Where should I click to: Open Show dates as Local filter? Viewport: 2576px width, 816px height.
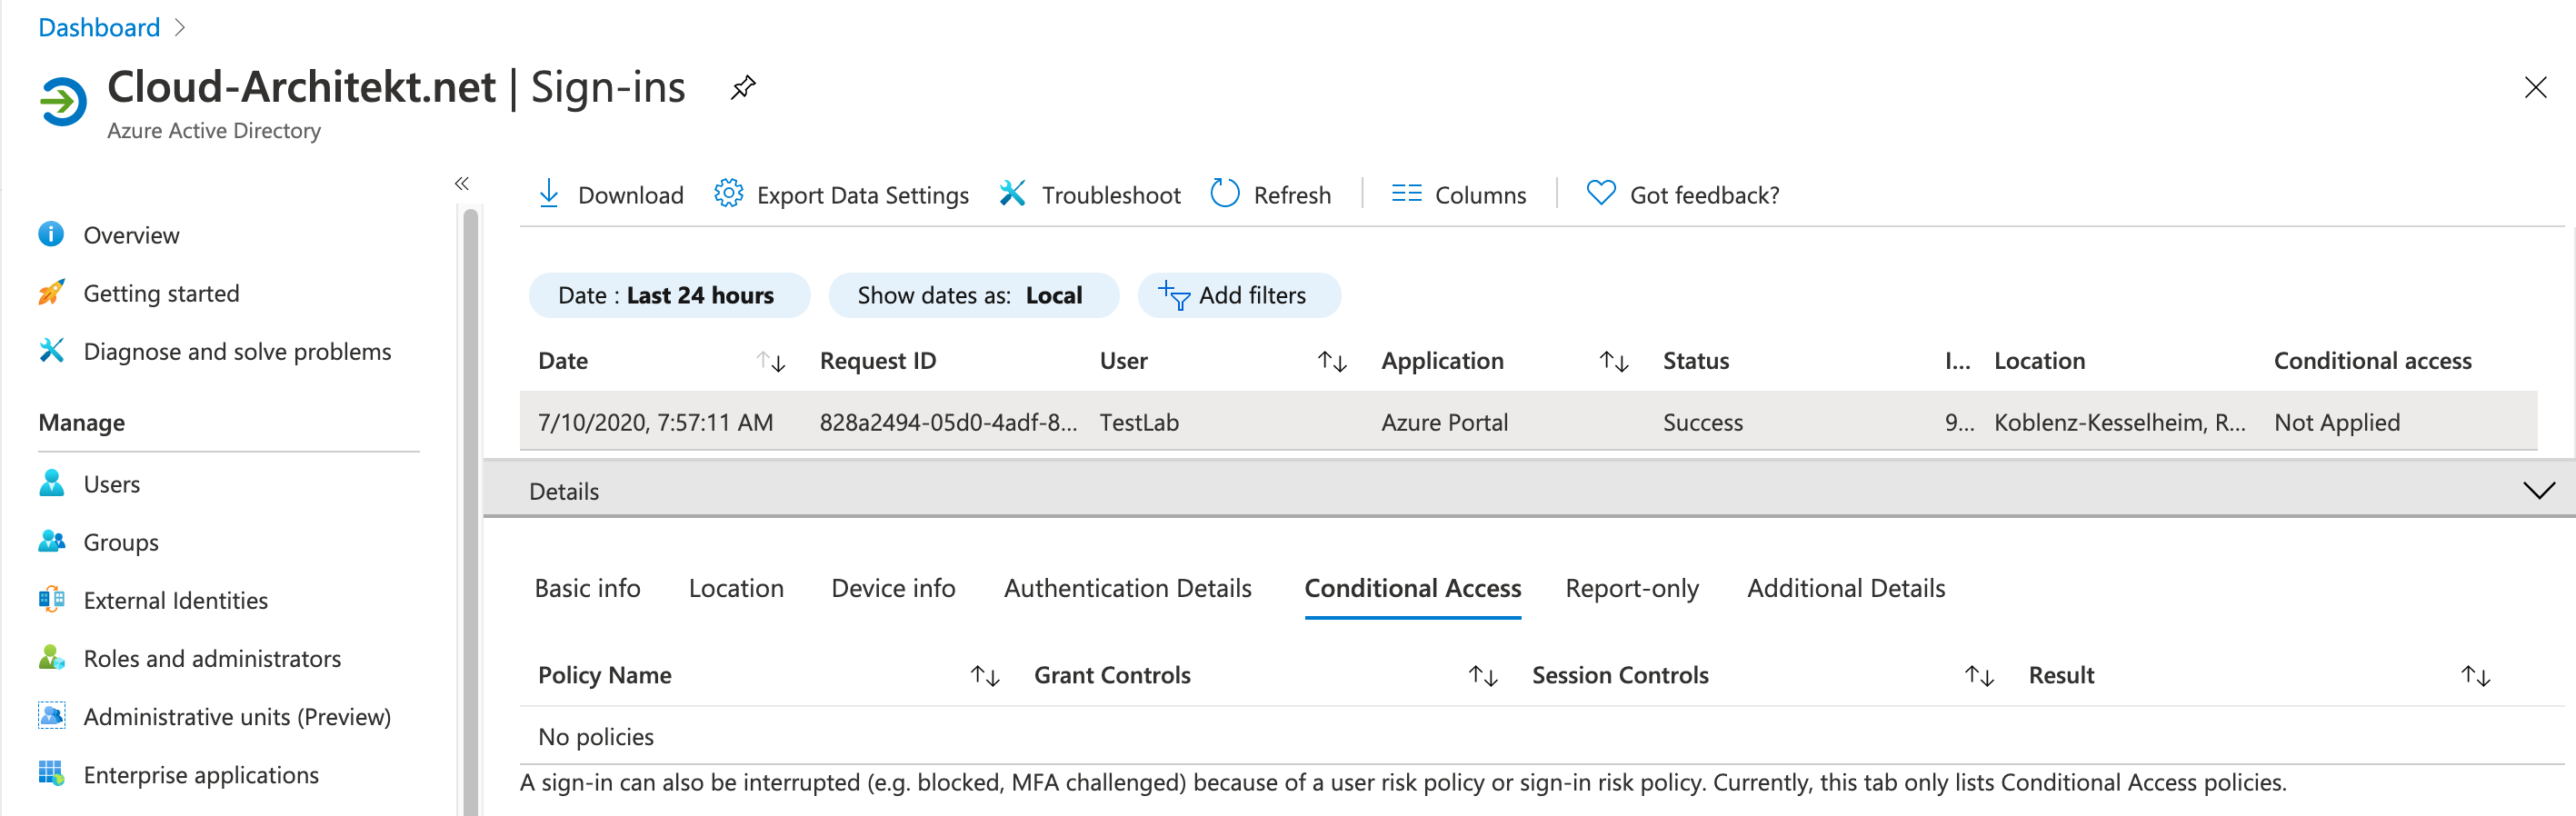[973, 295]
